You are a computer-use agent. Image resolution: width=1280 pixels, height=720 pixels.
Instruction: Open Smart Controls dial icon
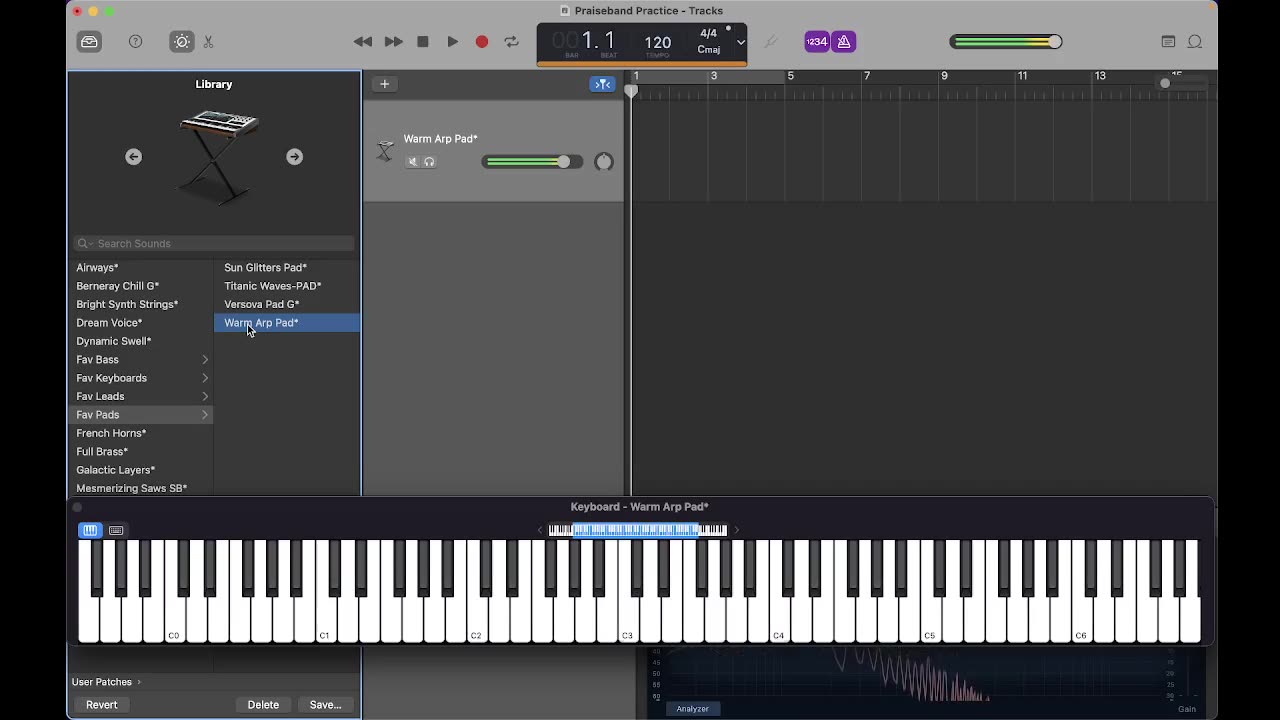(182, 42)
